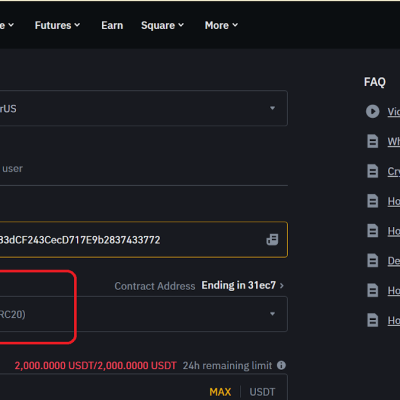Click the document icon beside 'De' FAQ entry

[373, 260]
